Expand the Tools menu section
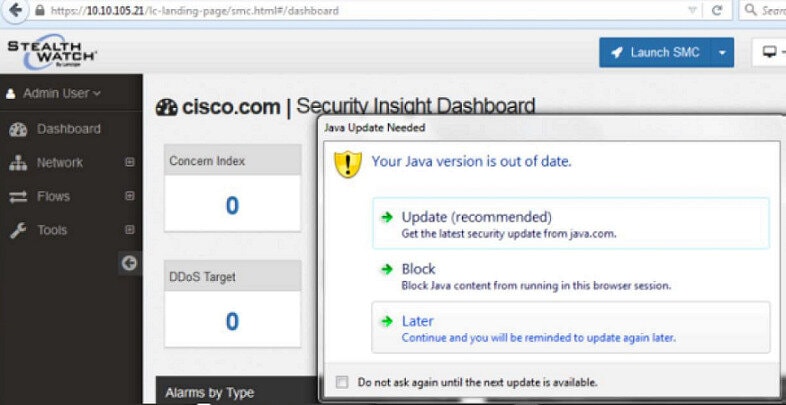The image size is (786, 405). click(130, 230)
